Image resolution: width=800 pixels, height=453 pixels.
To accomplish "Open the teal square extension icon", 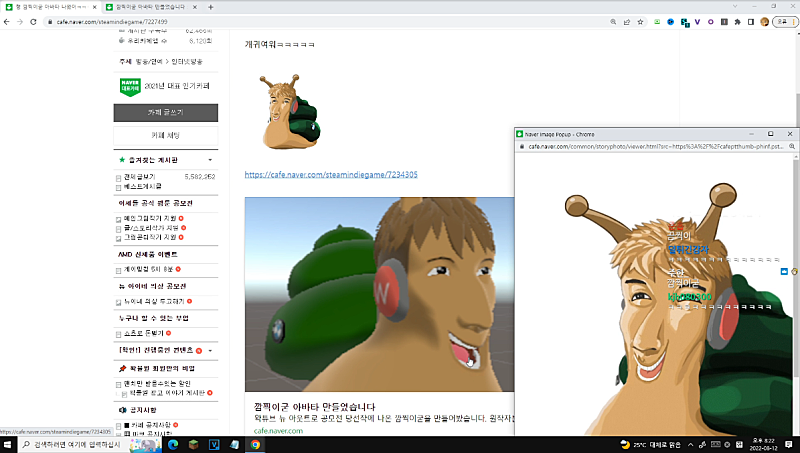I will pyautogui.click(x=685, y=22).
